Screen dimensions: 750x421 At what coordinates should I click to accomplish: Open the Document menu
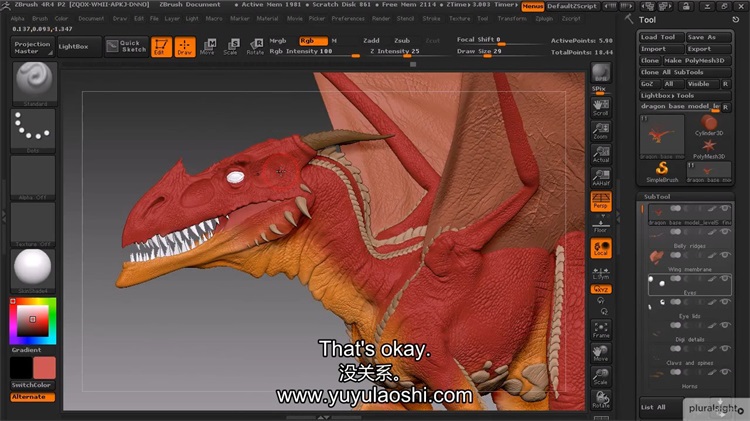tap(91, 18)
